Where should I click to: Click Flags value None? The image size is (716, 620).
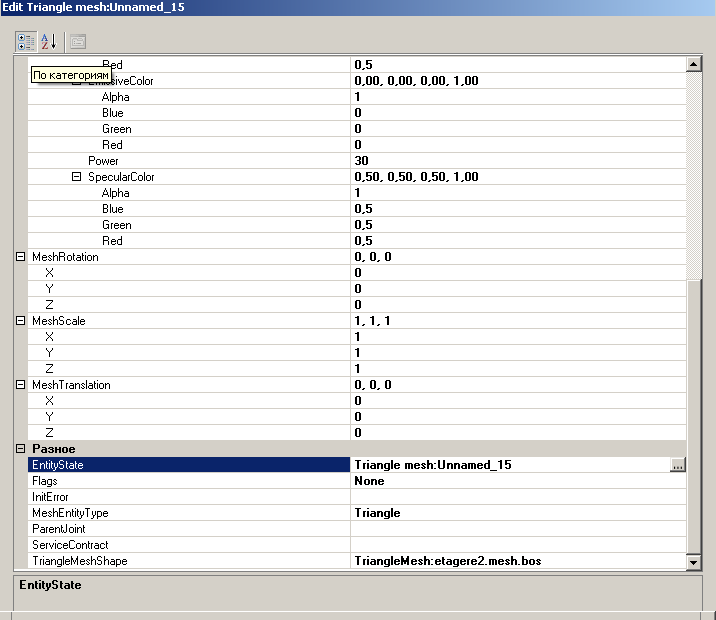click(518, 481)
